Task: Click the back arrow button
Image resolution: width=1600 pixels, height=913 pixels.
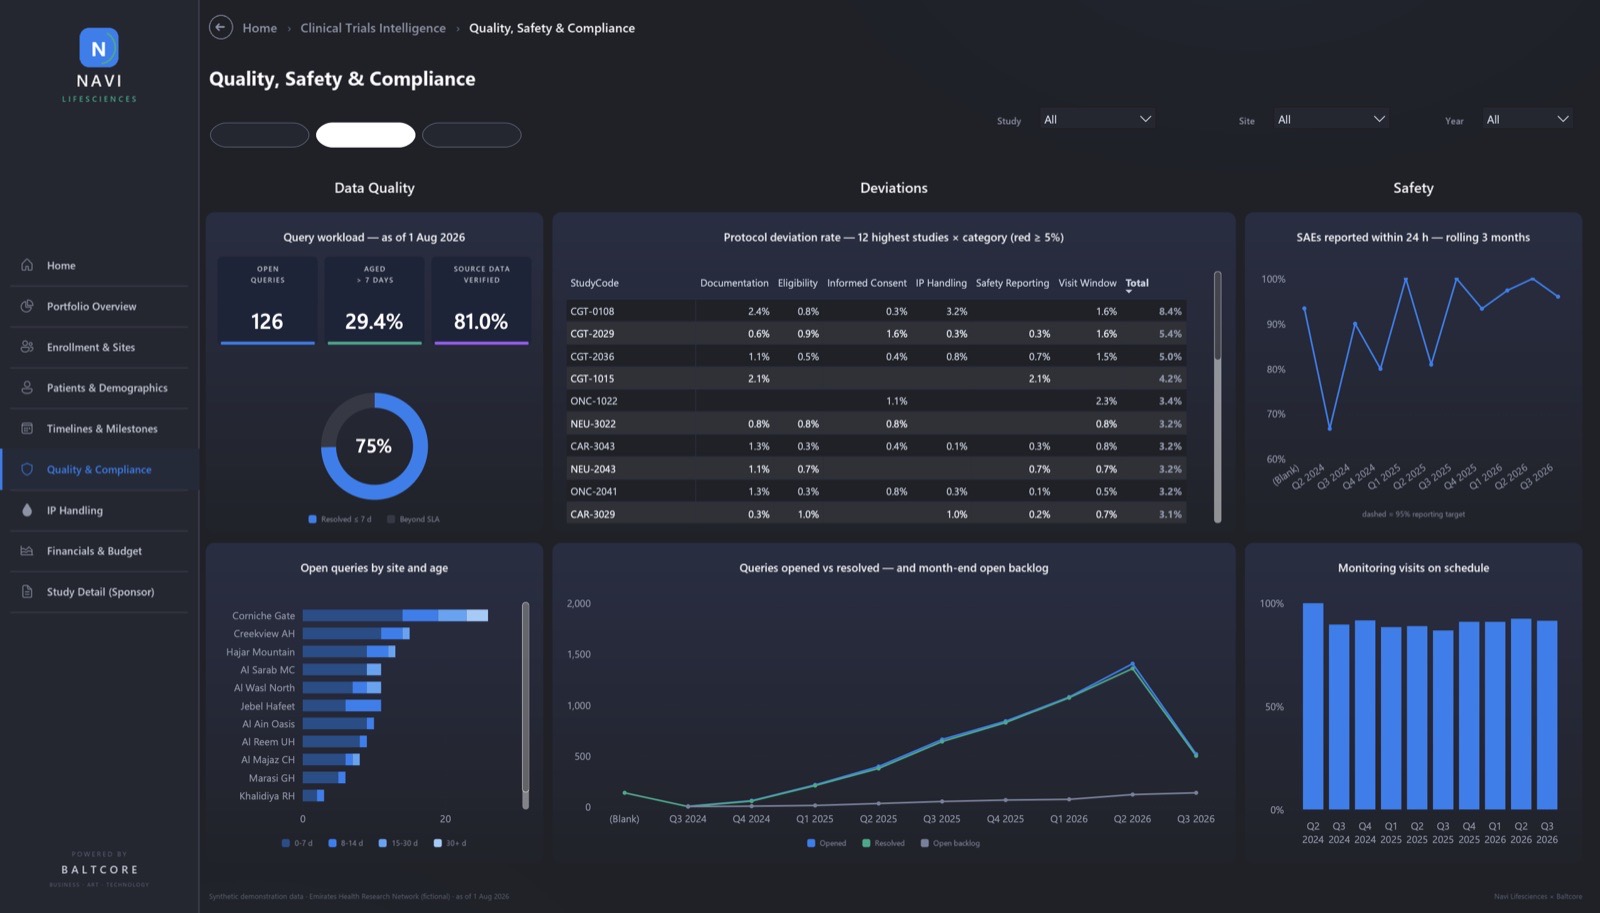Action: 220,28
